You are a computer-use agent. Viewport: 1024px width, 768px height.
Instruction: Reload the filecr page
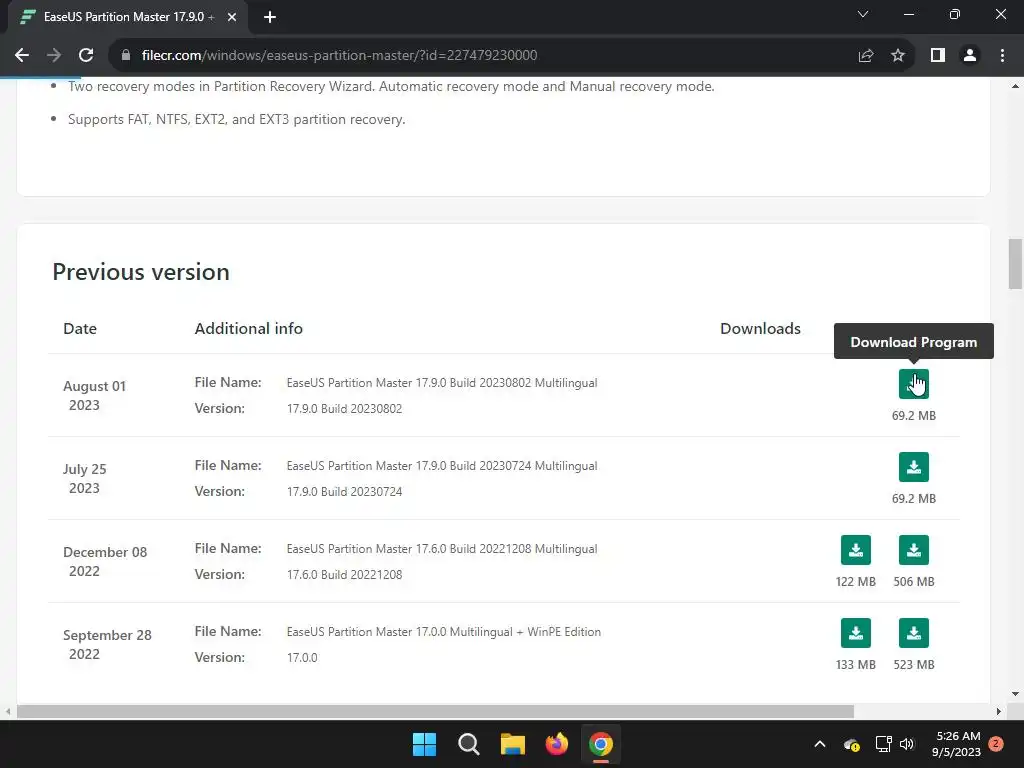coord(86,56)
